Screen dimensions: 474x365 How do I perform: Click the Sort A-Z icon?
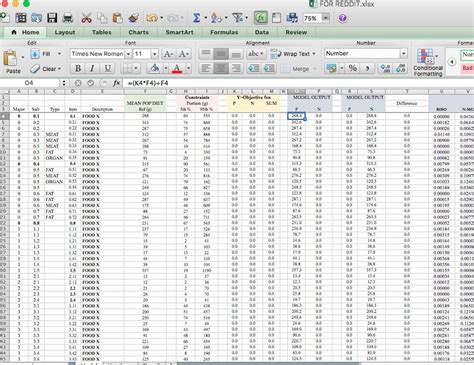[x=216, y=18]
